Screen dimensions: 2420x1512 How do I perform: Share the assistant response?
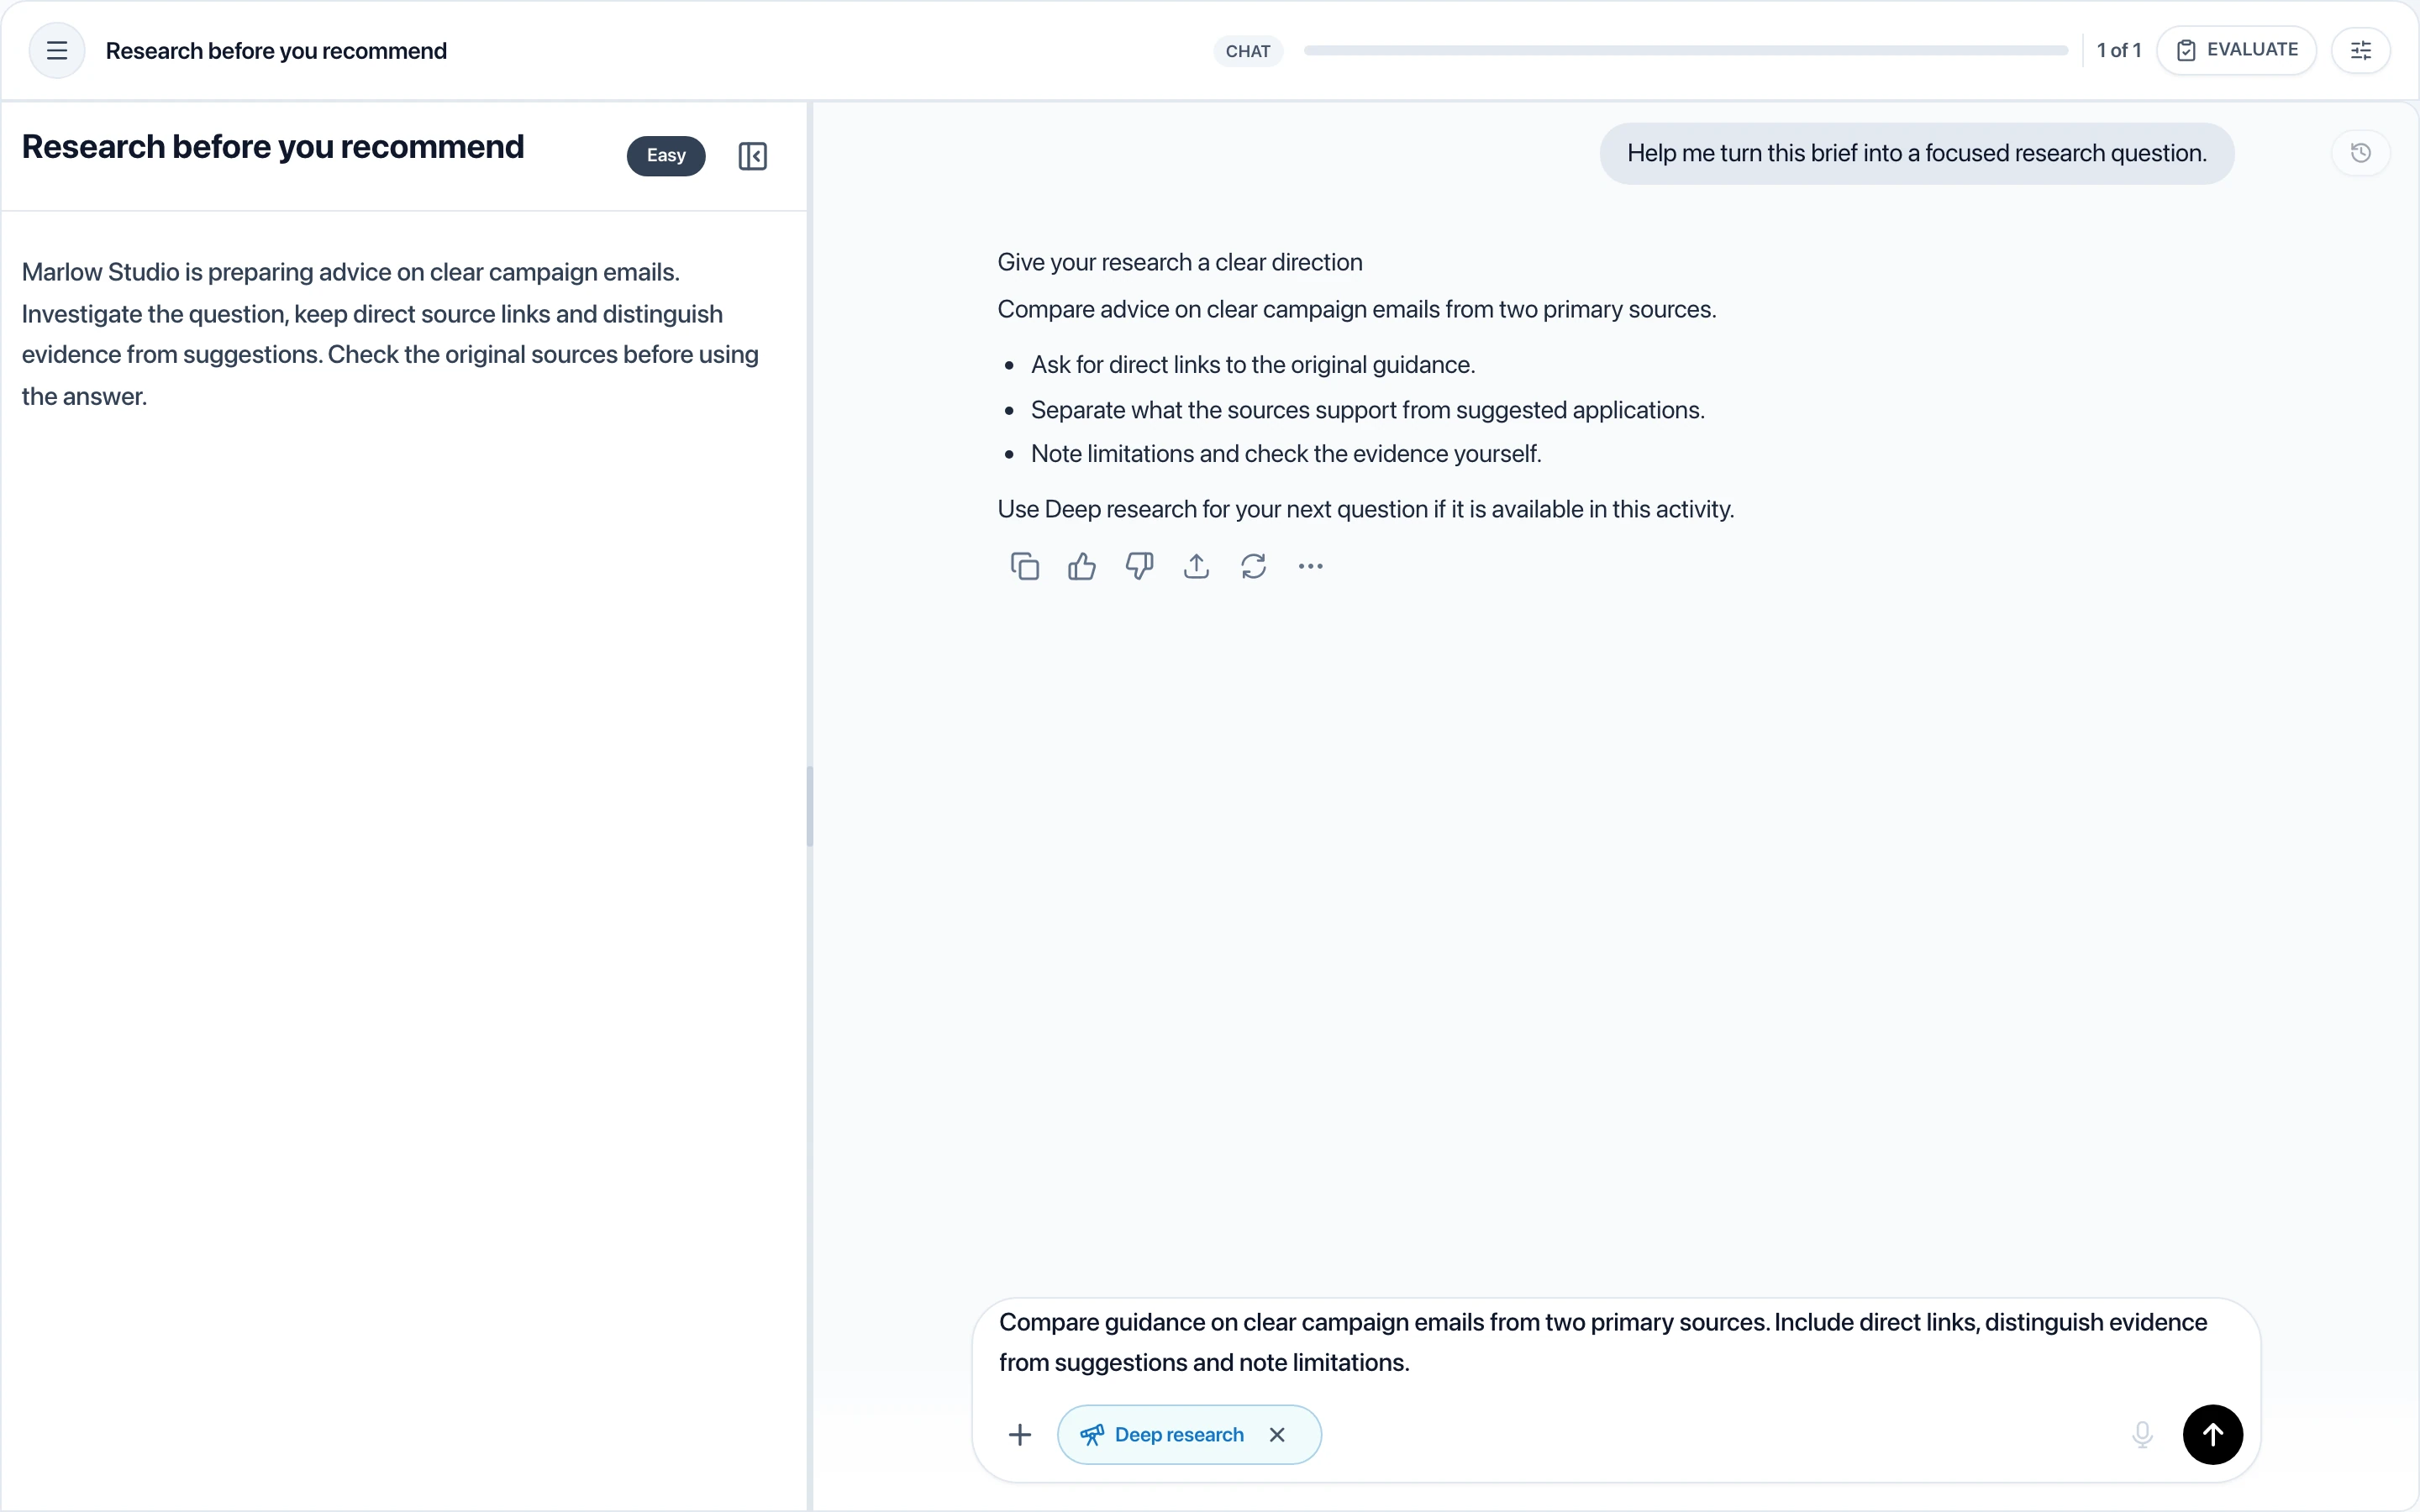point(1196,566)
